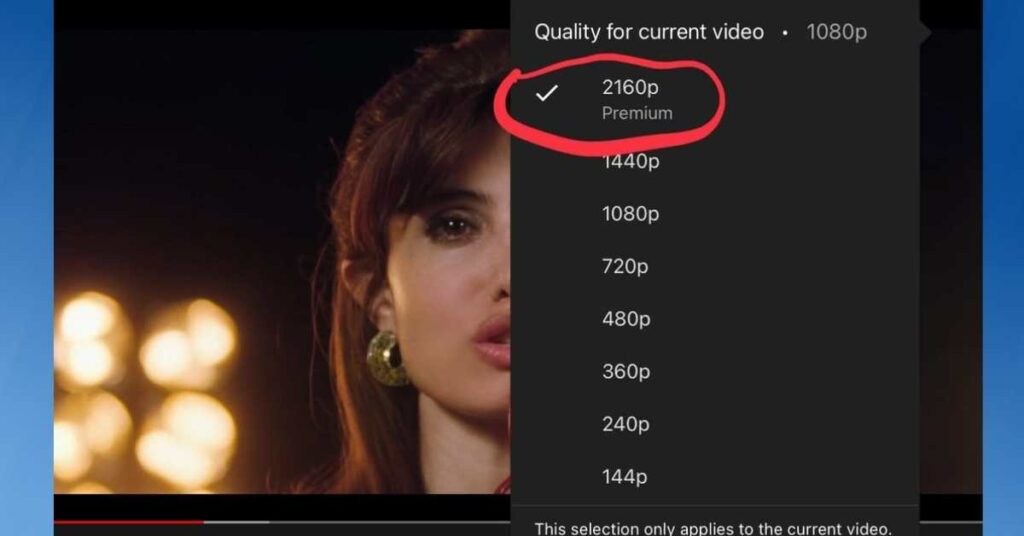Viewport: 1024px width, 536px height.
Task: Change quality to 240p
Action: (714, 424)
